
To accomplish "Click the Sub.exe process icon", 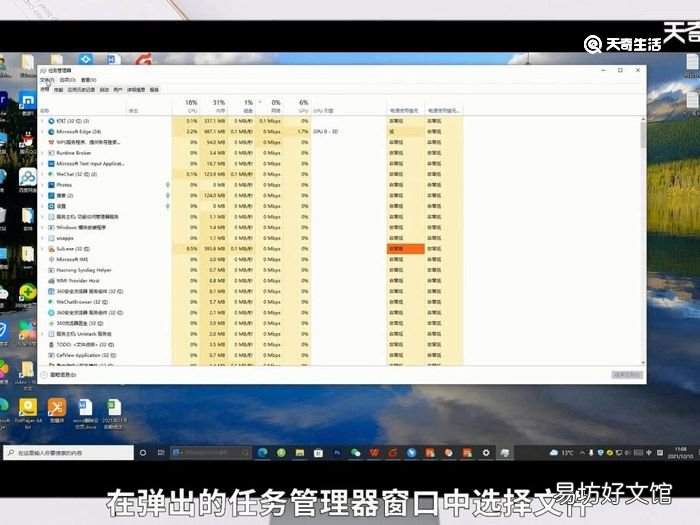I will (51, 249).
